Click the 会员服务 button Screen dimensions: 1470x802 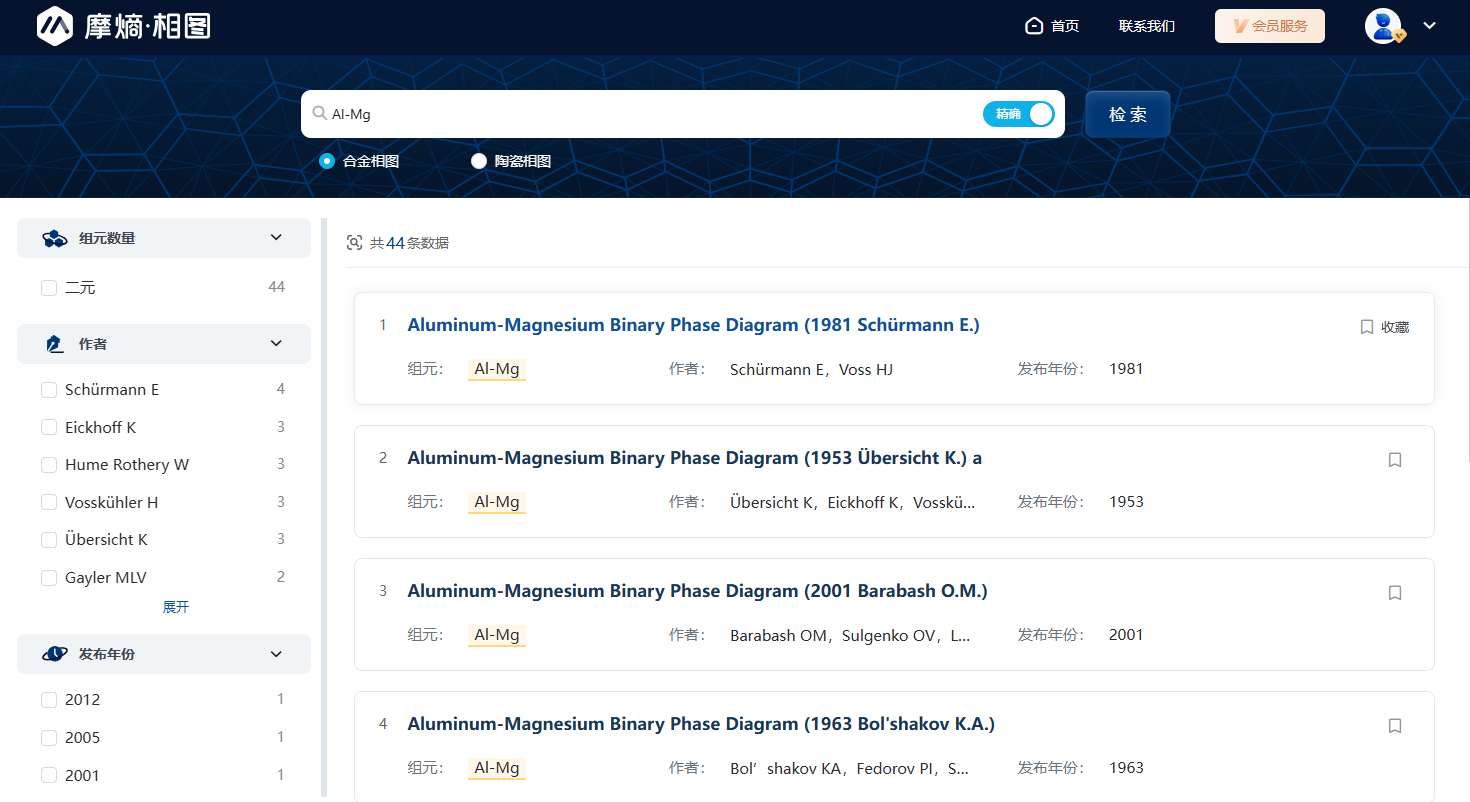pyautogui.click(x=1269, y=26)
